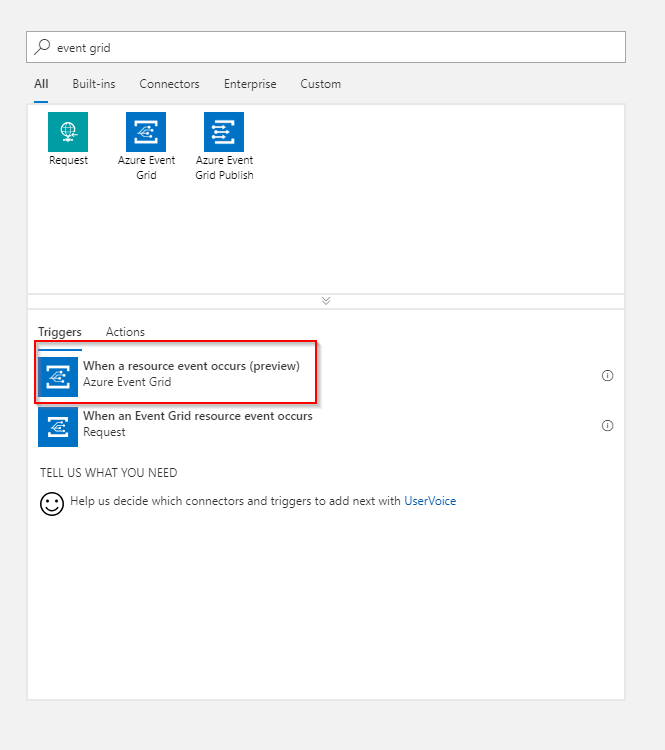665x750 pixels.
Task: Show info for 'When an Event Grid resource event occurs'
Action: pyautogui.click(x=608, y=426)
